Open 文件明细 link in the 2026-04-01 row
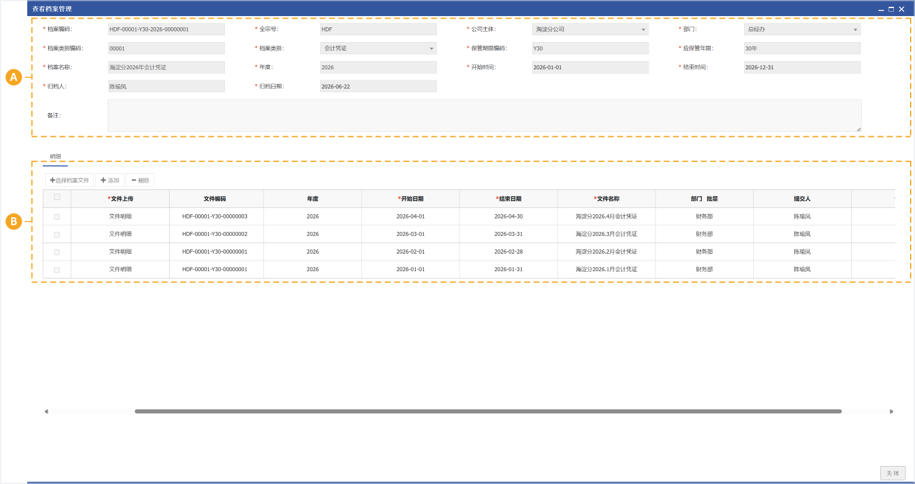The image size is (915, 484). point(120,216)
